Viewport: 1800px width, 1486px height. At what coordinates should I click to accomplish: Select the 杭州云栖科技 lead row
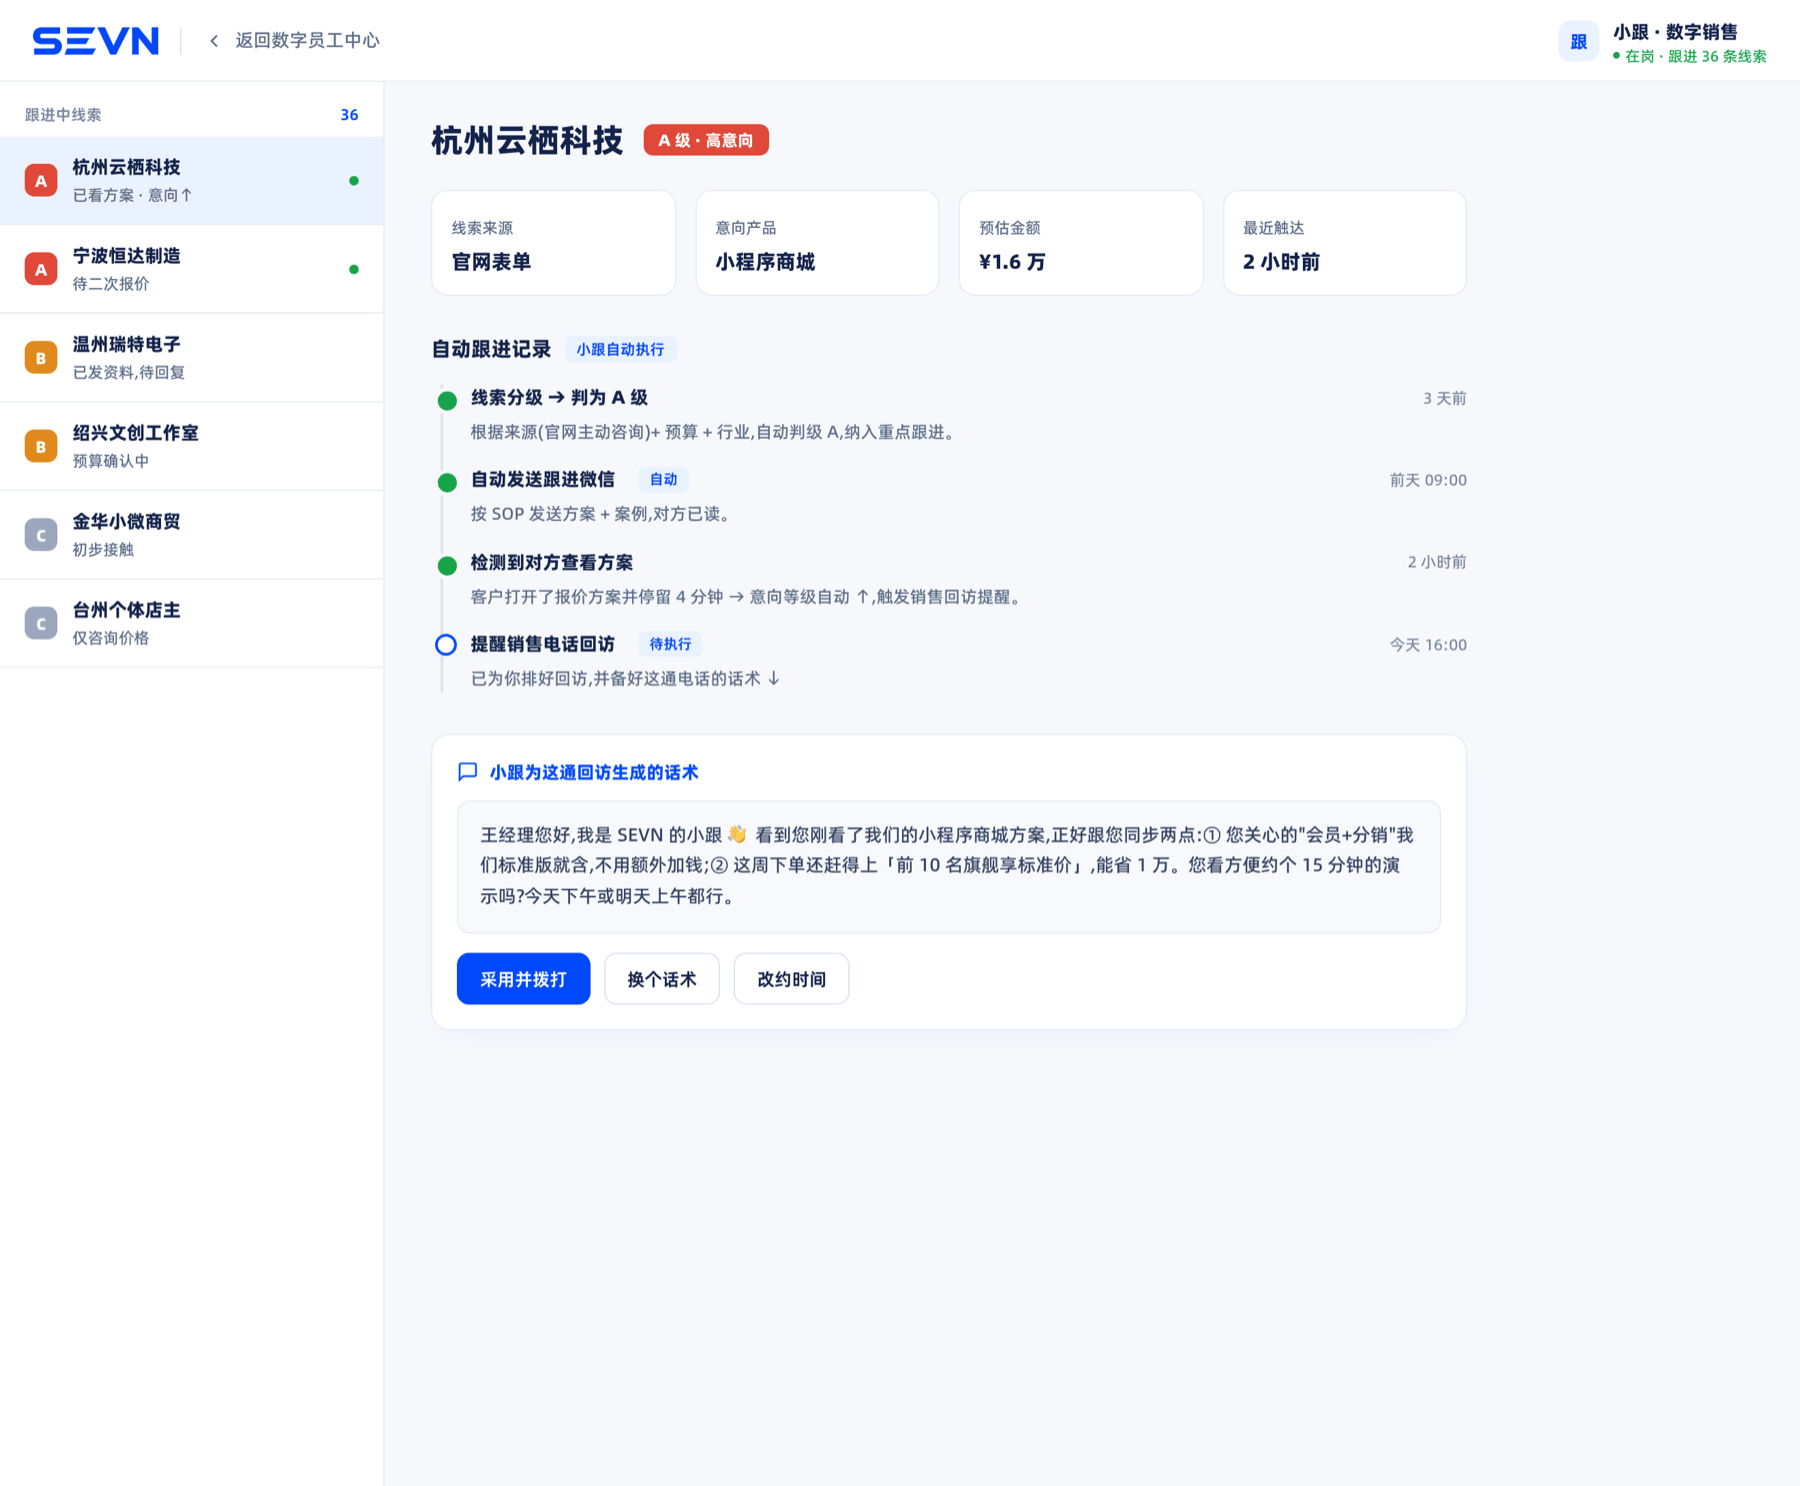pyautogui.click(x=192, y=181)
